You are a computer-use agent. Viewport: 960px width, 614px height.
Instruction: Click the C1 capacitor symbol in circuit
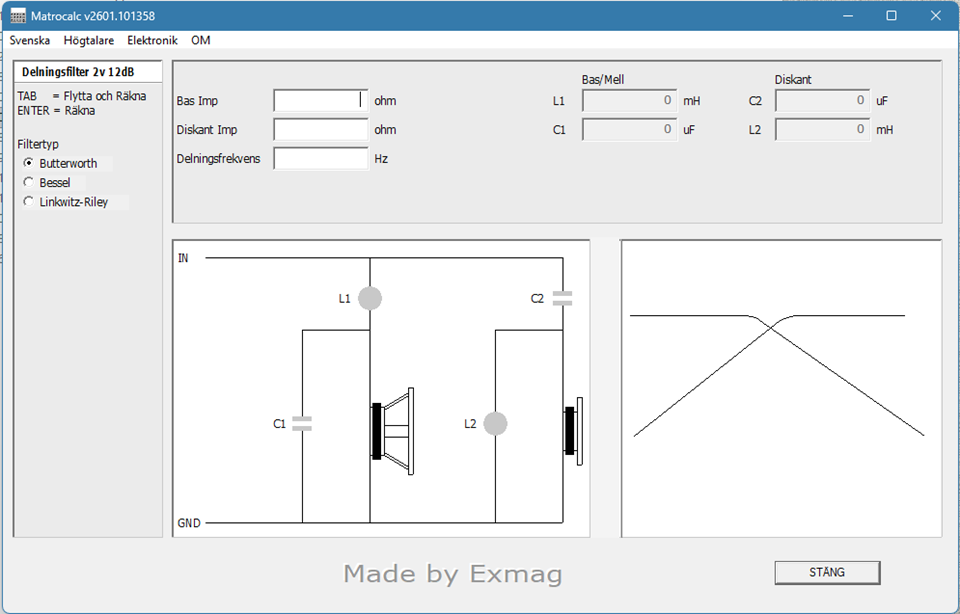302,423
